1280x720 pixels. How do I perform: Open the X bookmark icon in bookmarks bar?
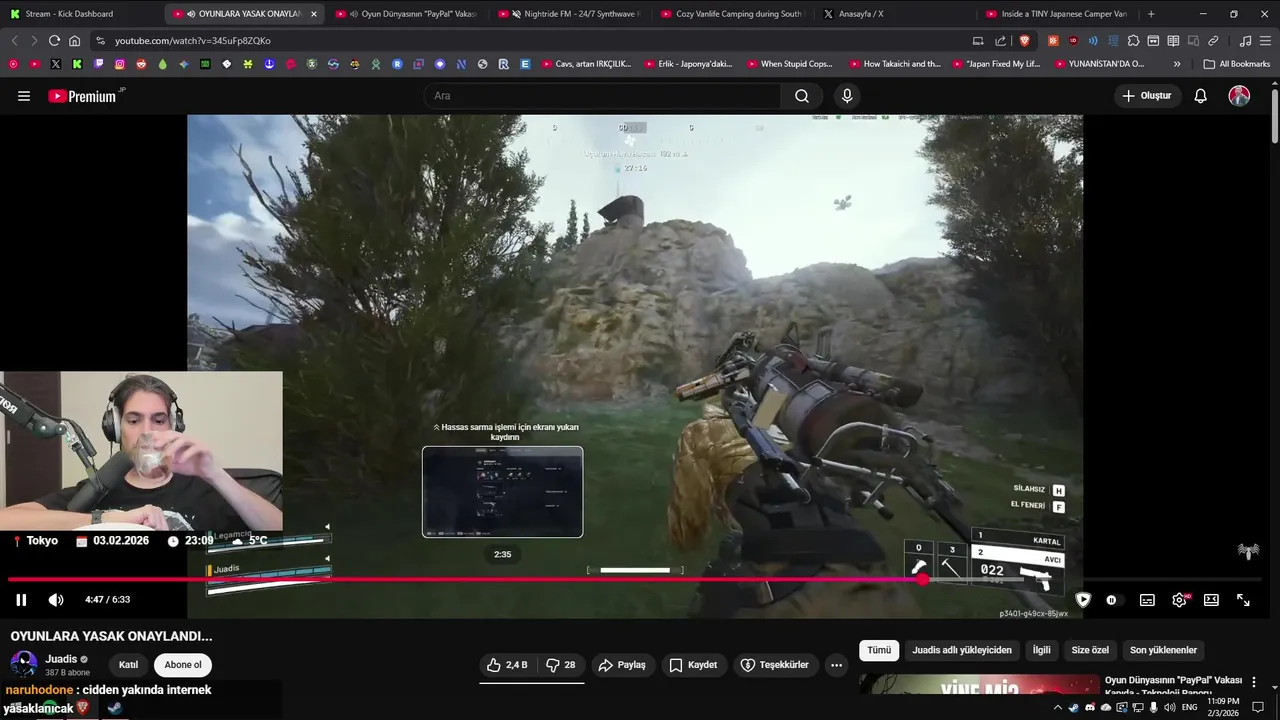tap(55, 64)
